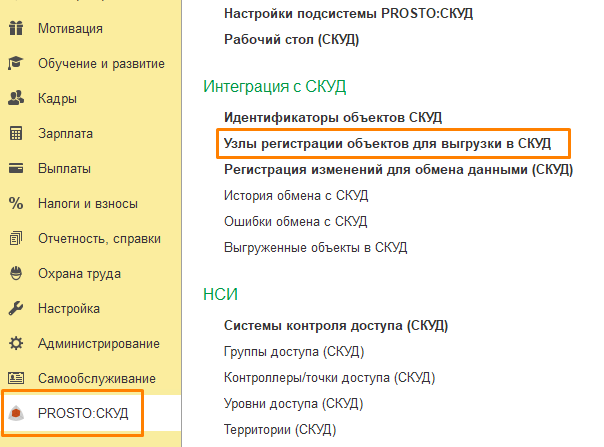Go to Охрана труда section
Viewport: 604px width, 447px height.
[x=79, y=274]
